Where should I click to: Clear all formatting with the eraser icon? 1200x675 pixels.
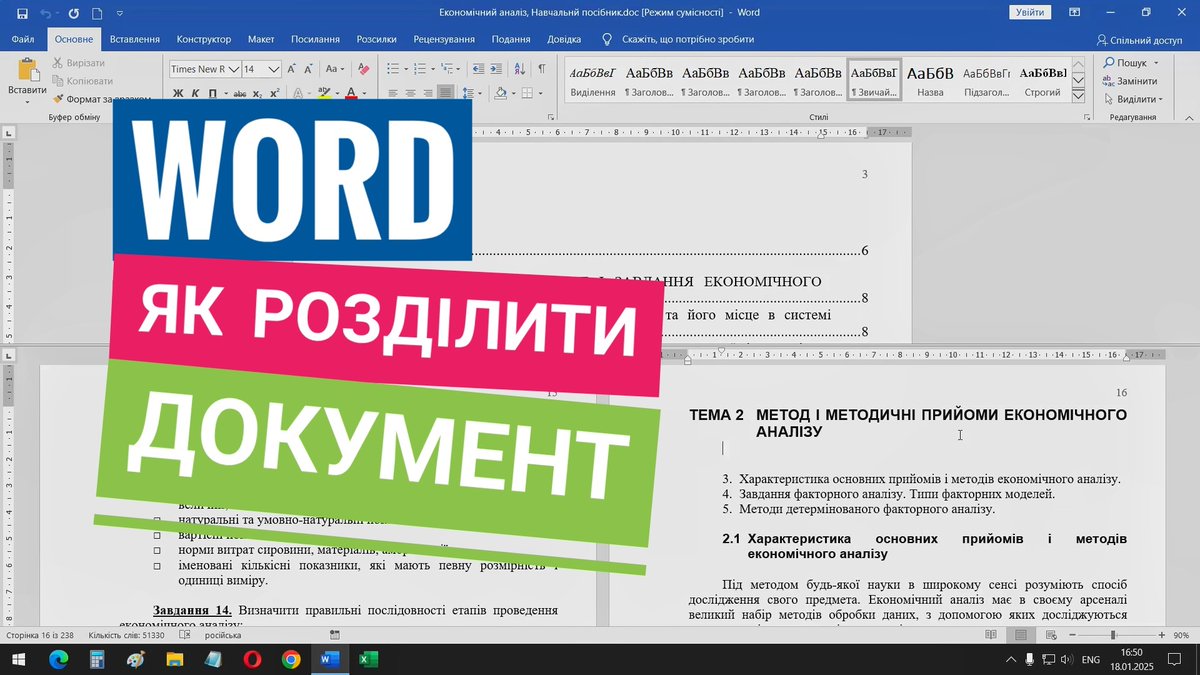point(363,69)
